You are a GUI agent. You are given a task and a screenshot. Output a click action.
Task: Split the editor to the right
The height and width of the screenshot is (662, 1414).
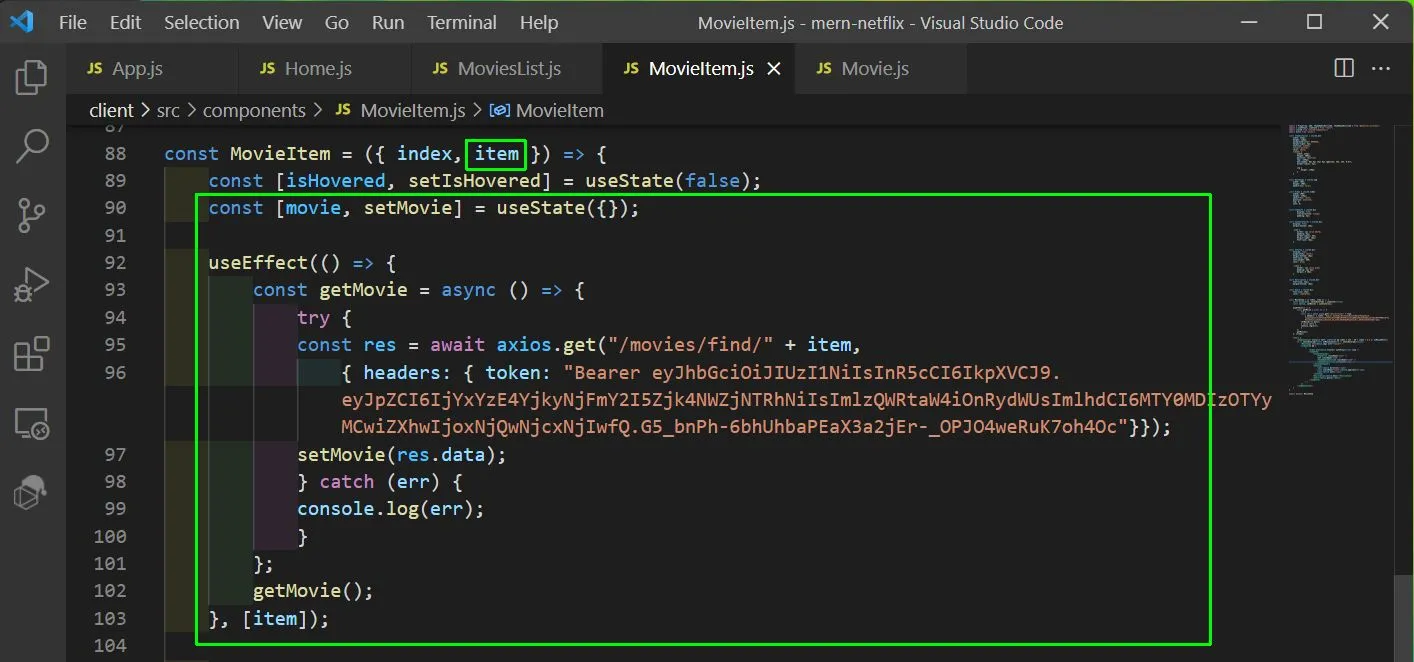(1344, 68)
